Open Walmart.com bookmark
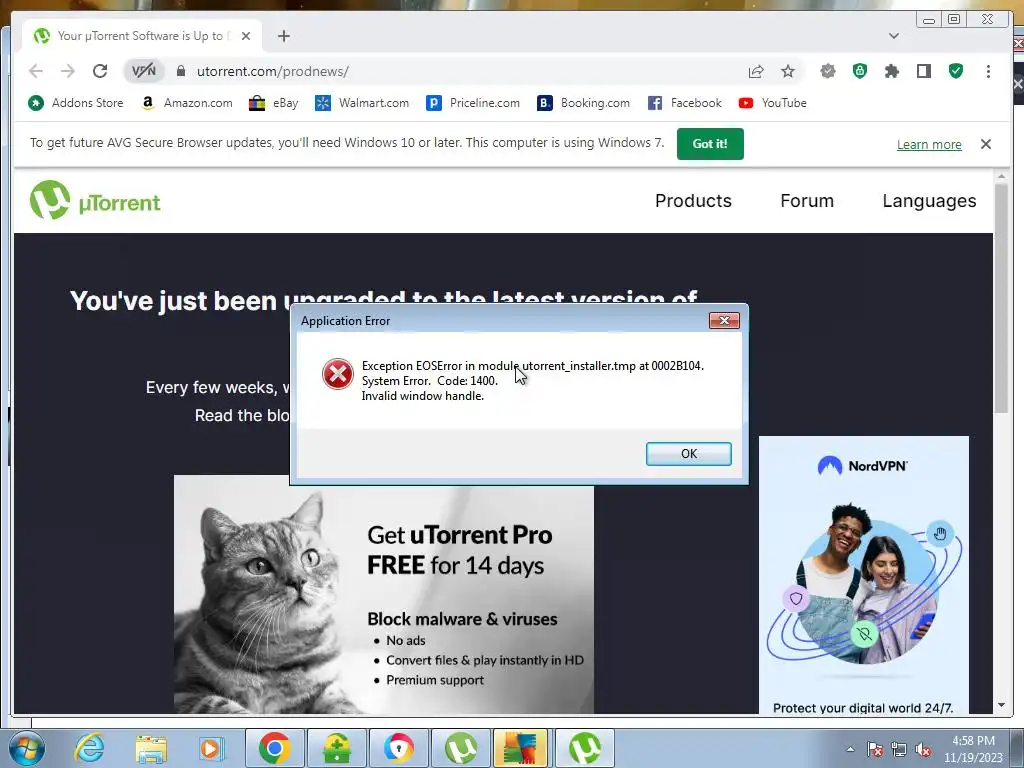This screenshot has width=1024, height=768. [x=362, y=103]
